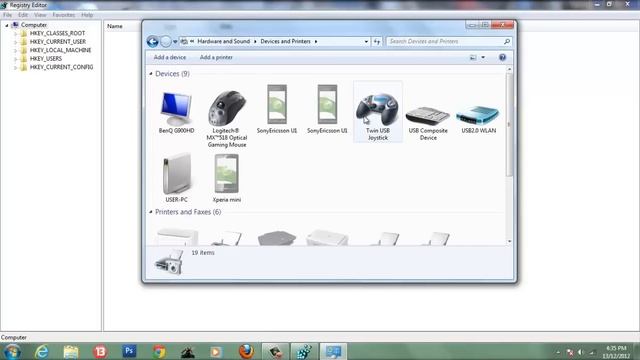Collapse the Devices (9) group

(151, 74)
